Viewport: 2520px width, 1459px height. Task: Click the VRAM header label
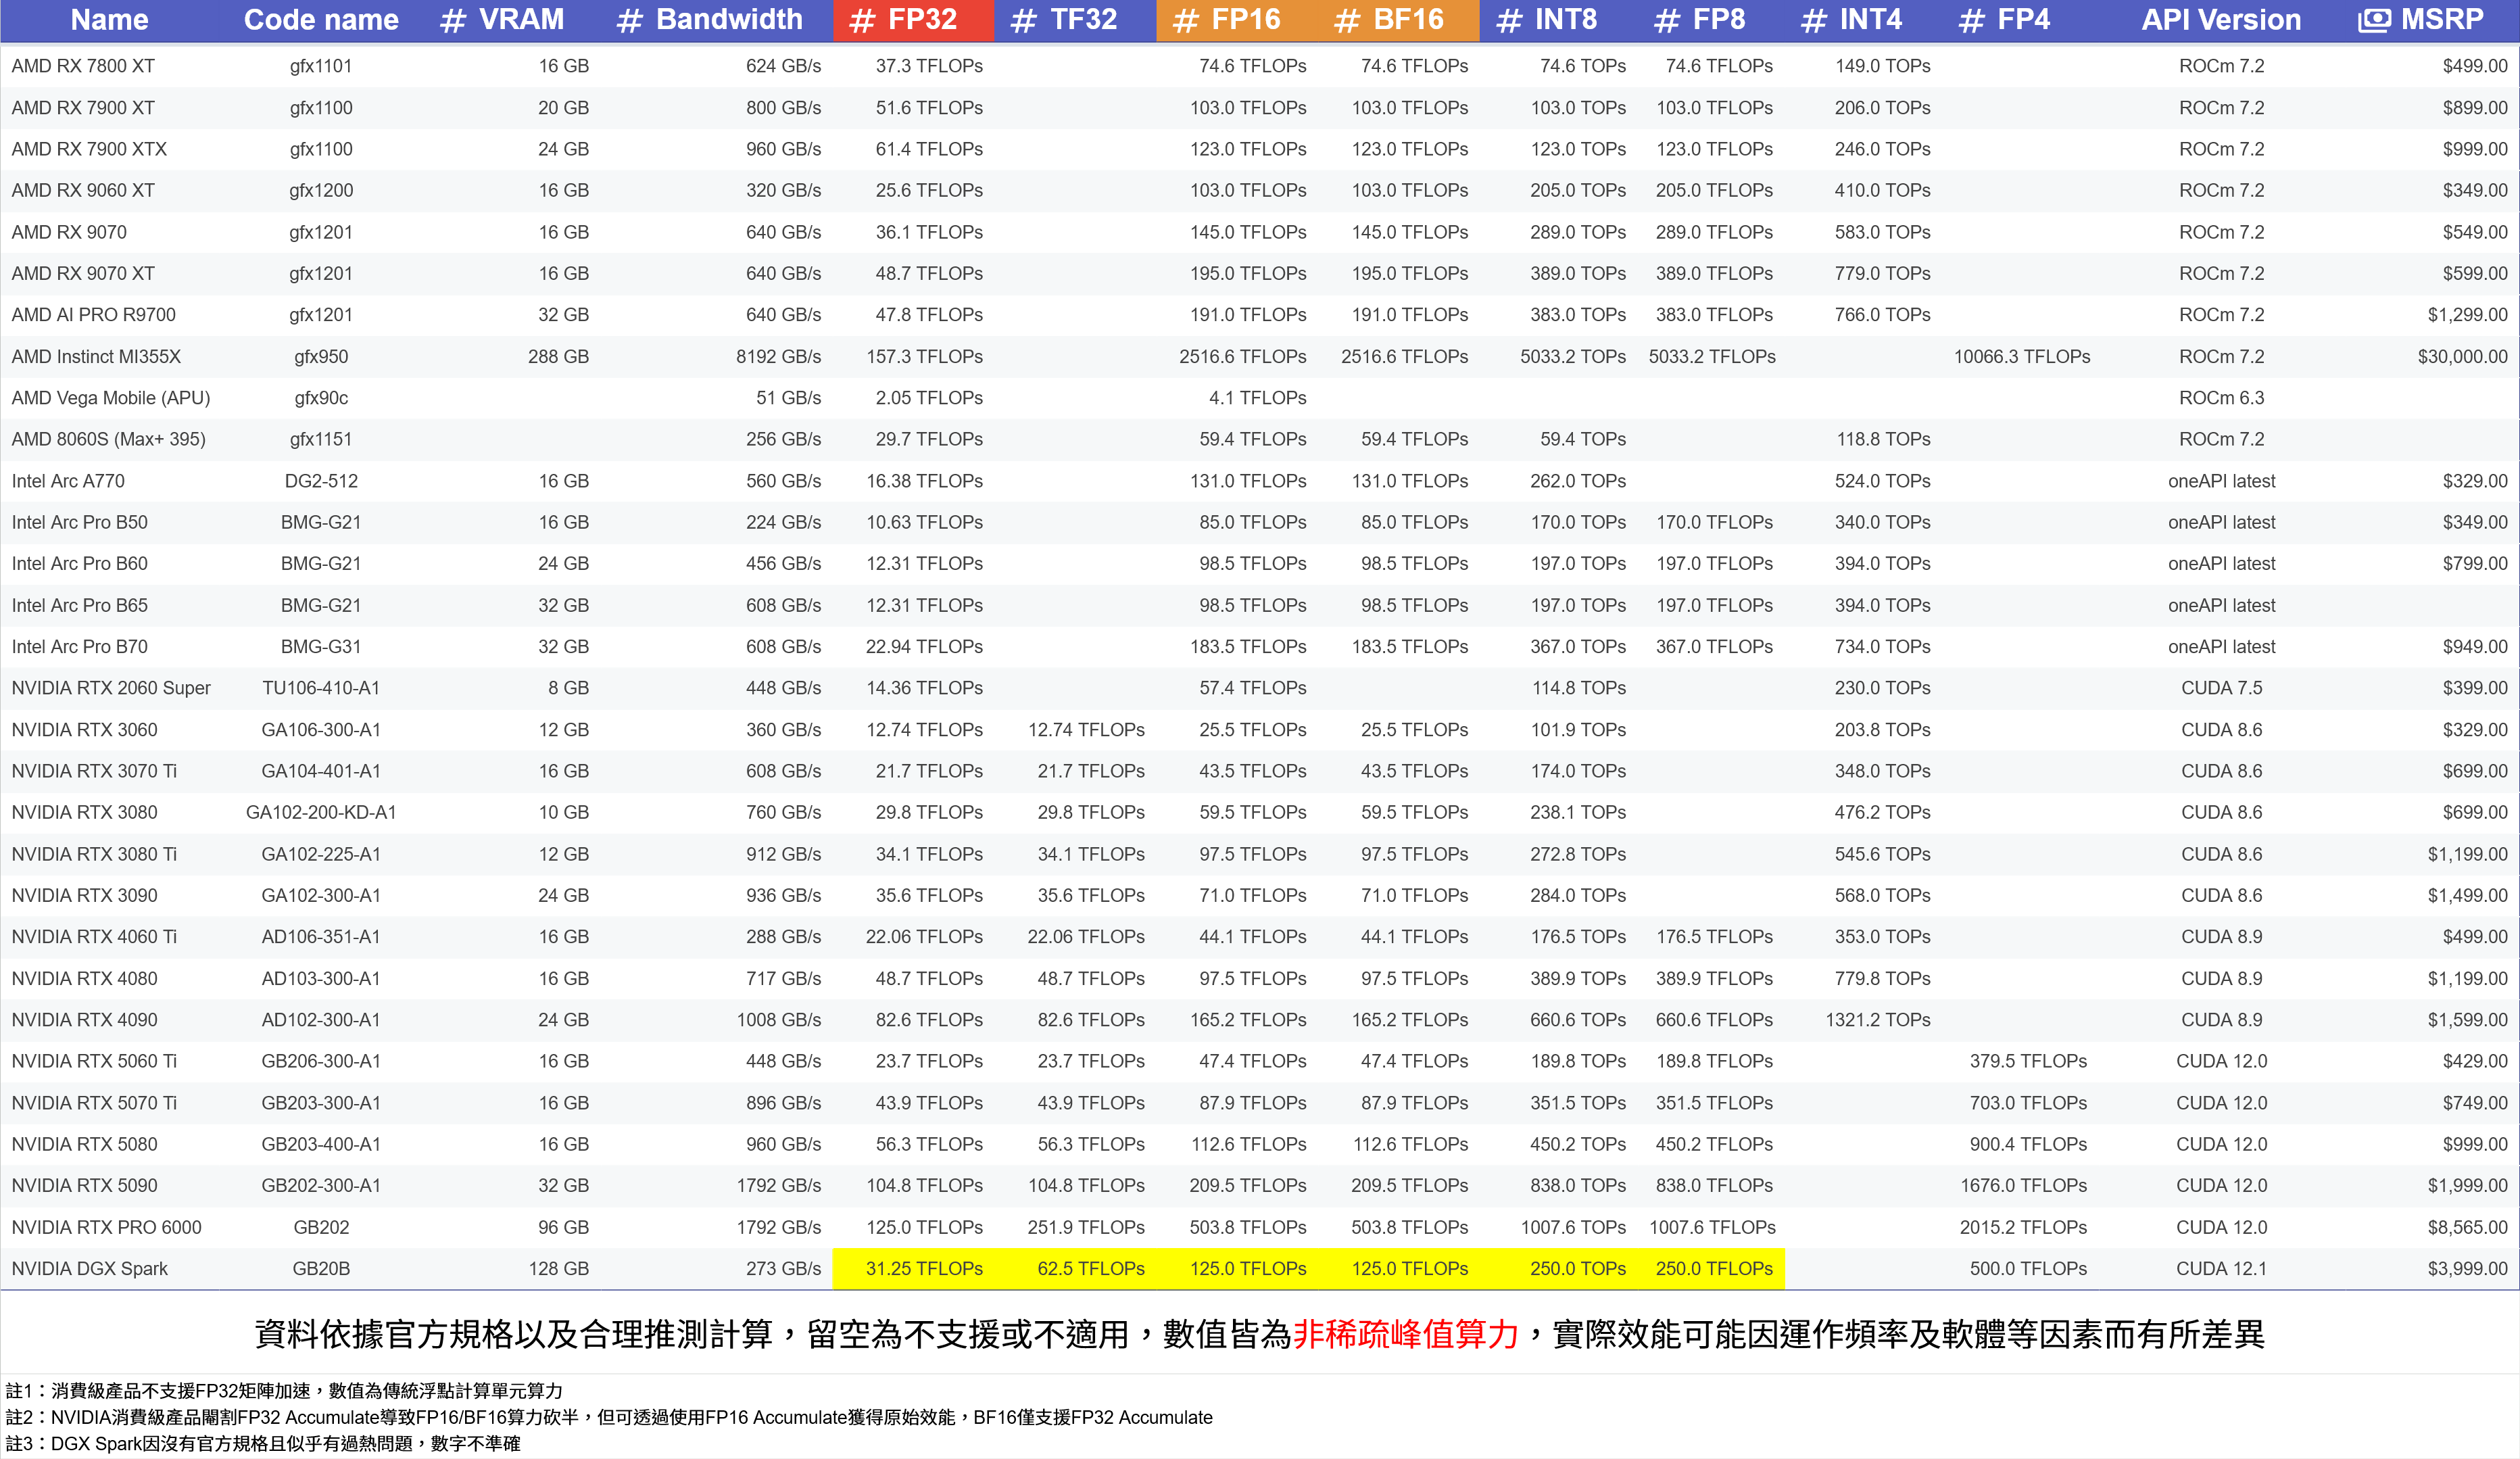click(521, 20)
